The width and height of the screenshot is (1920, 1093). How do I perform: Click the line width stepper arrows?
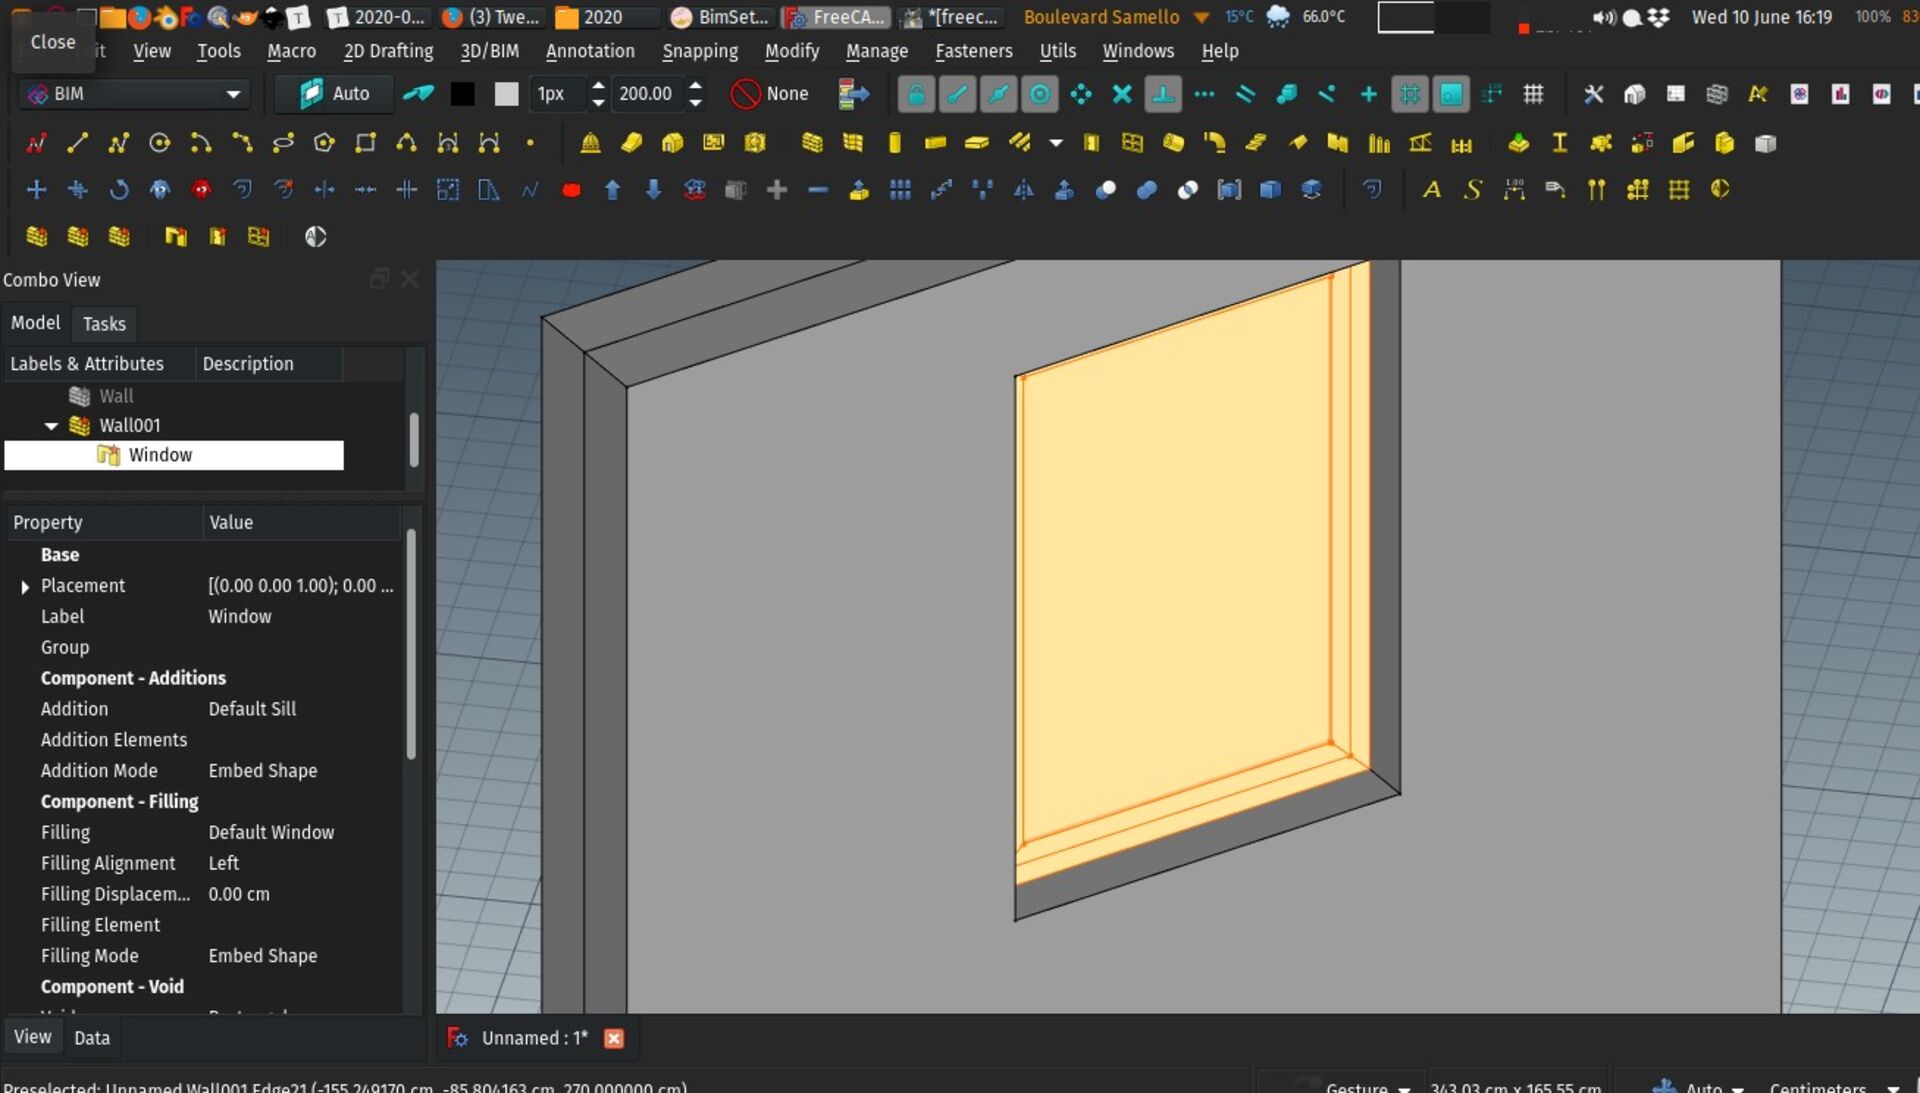click(598, 94)
